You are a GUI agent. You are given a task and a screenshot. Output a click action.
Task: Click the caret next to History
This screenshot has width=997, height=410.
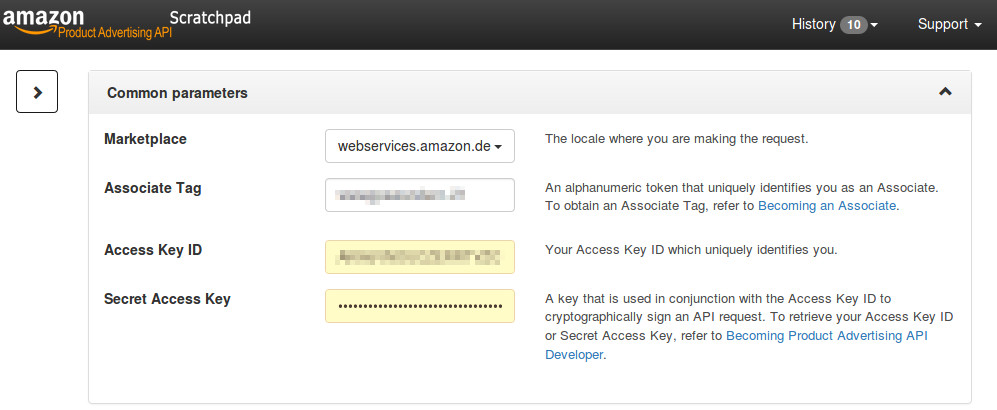click(x=874, y=25)
